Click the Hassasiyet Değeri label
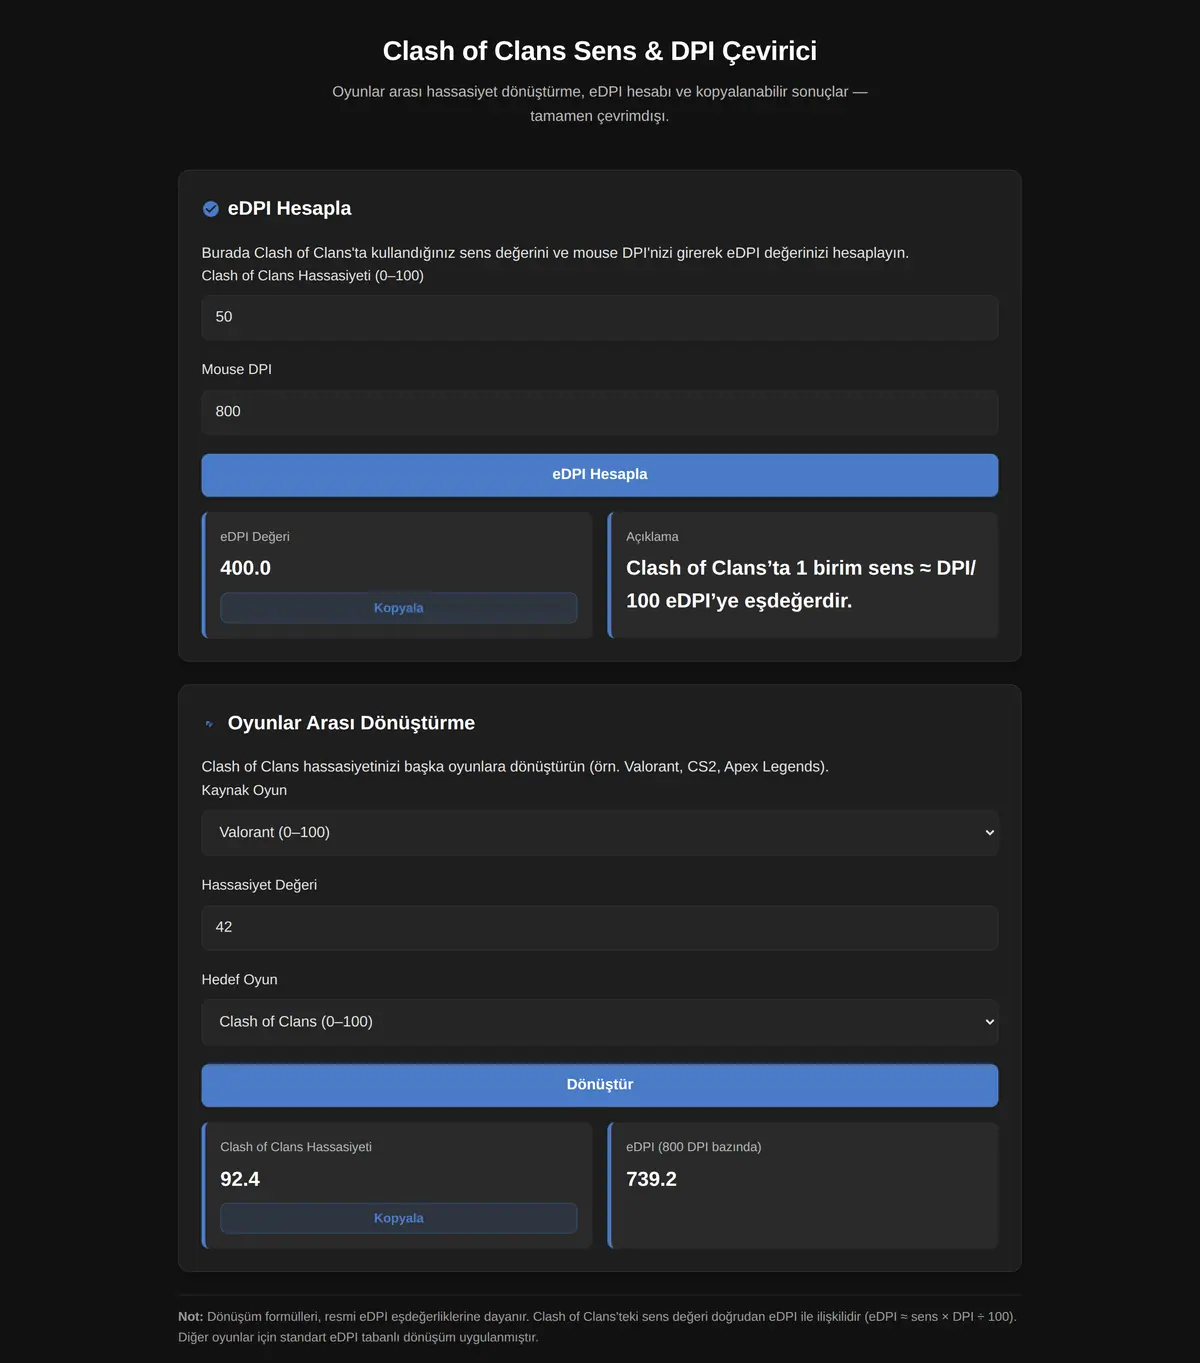 pos(259,885)
